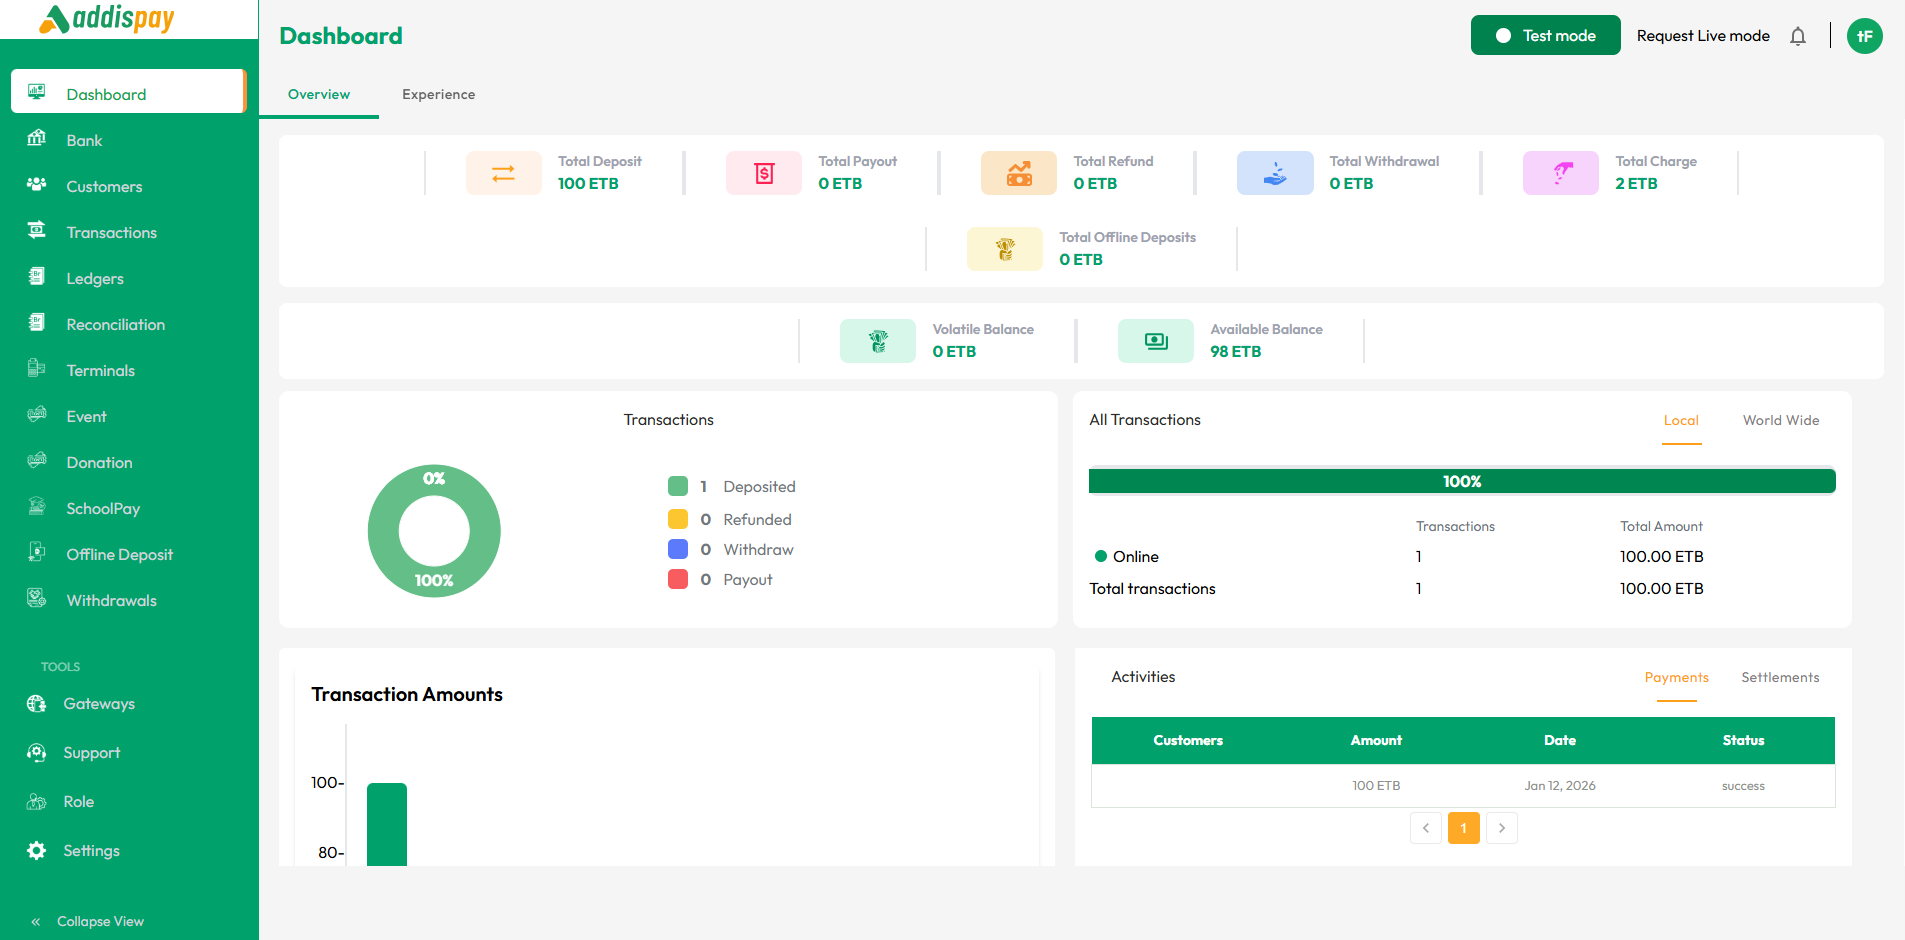
Task: Collapse the sidebar with Collapse View
Action: pyautogui.click(x=87, y=921)
